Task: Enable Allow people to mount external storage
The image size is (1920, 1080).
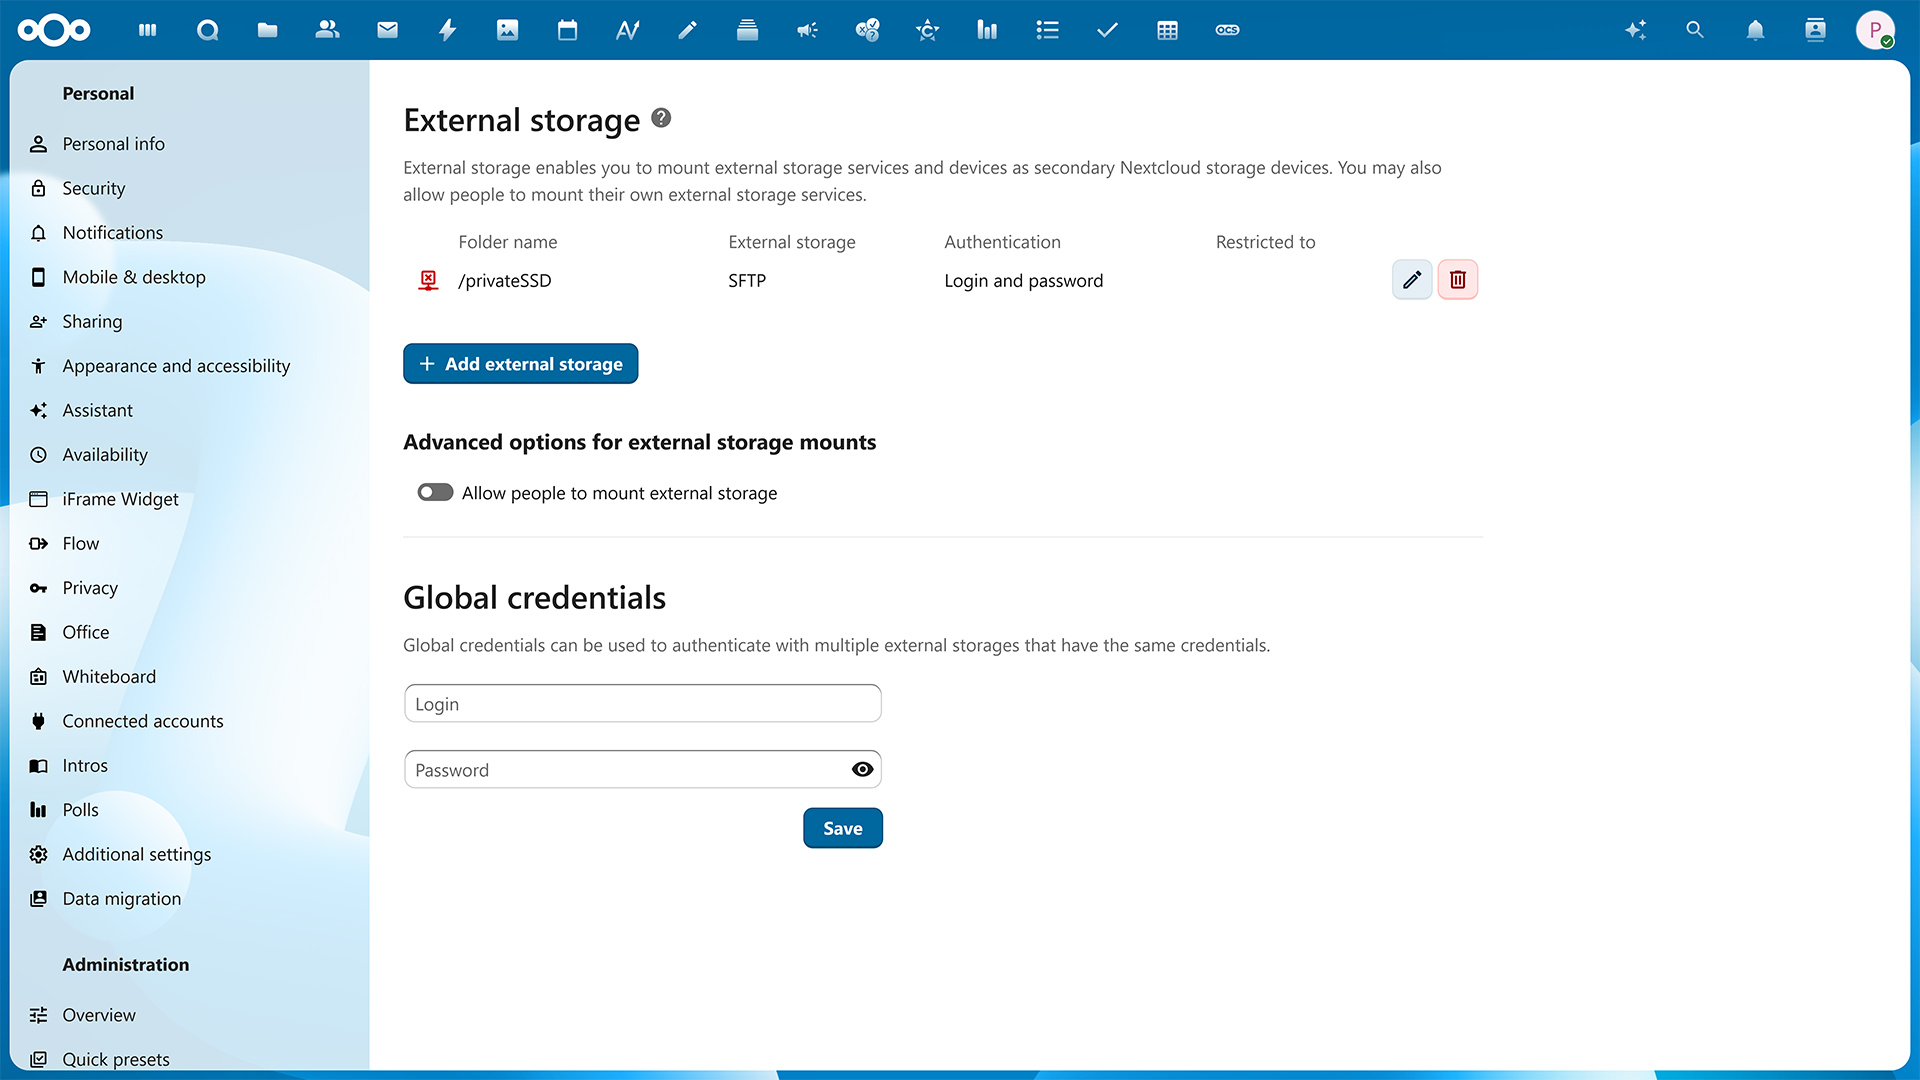Action: pos(435,492)
